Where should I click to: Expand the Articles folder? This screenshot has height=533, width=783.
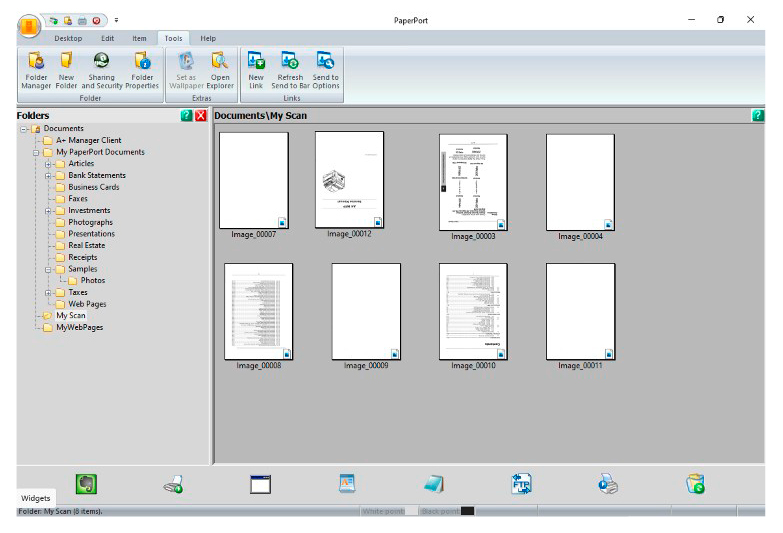[48, 164]
